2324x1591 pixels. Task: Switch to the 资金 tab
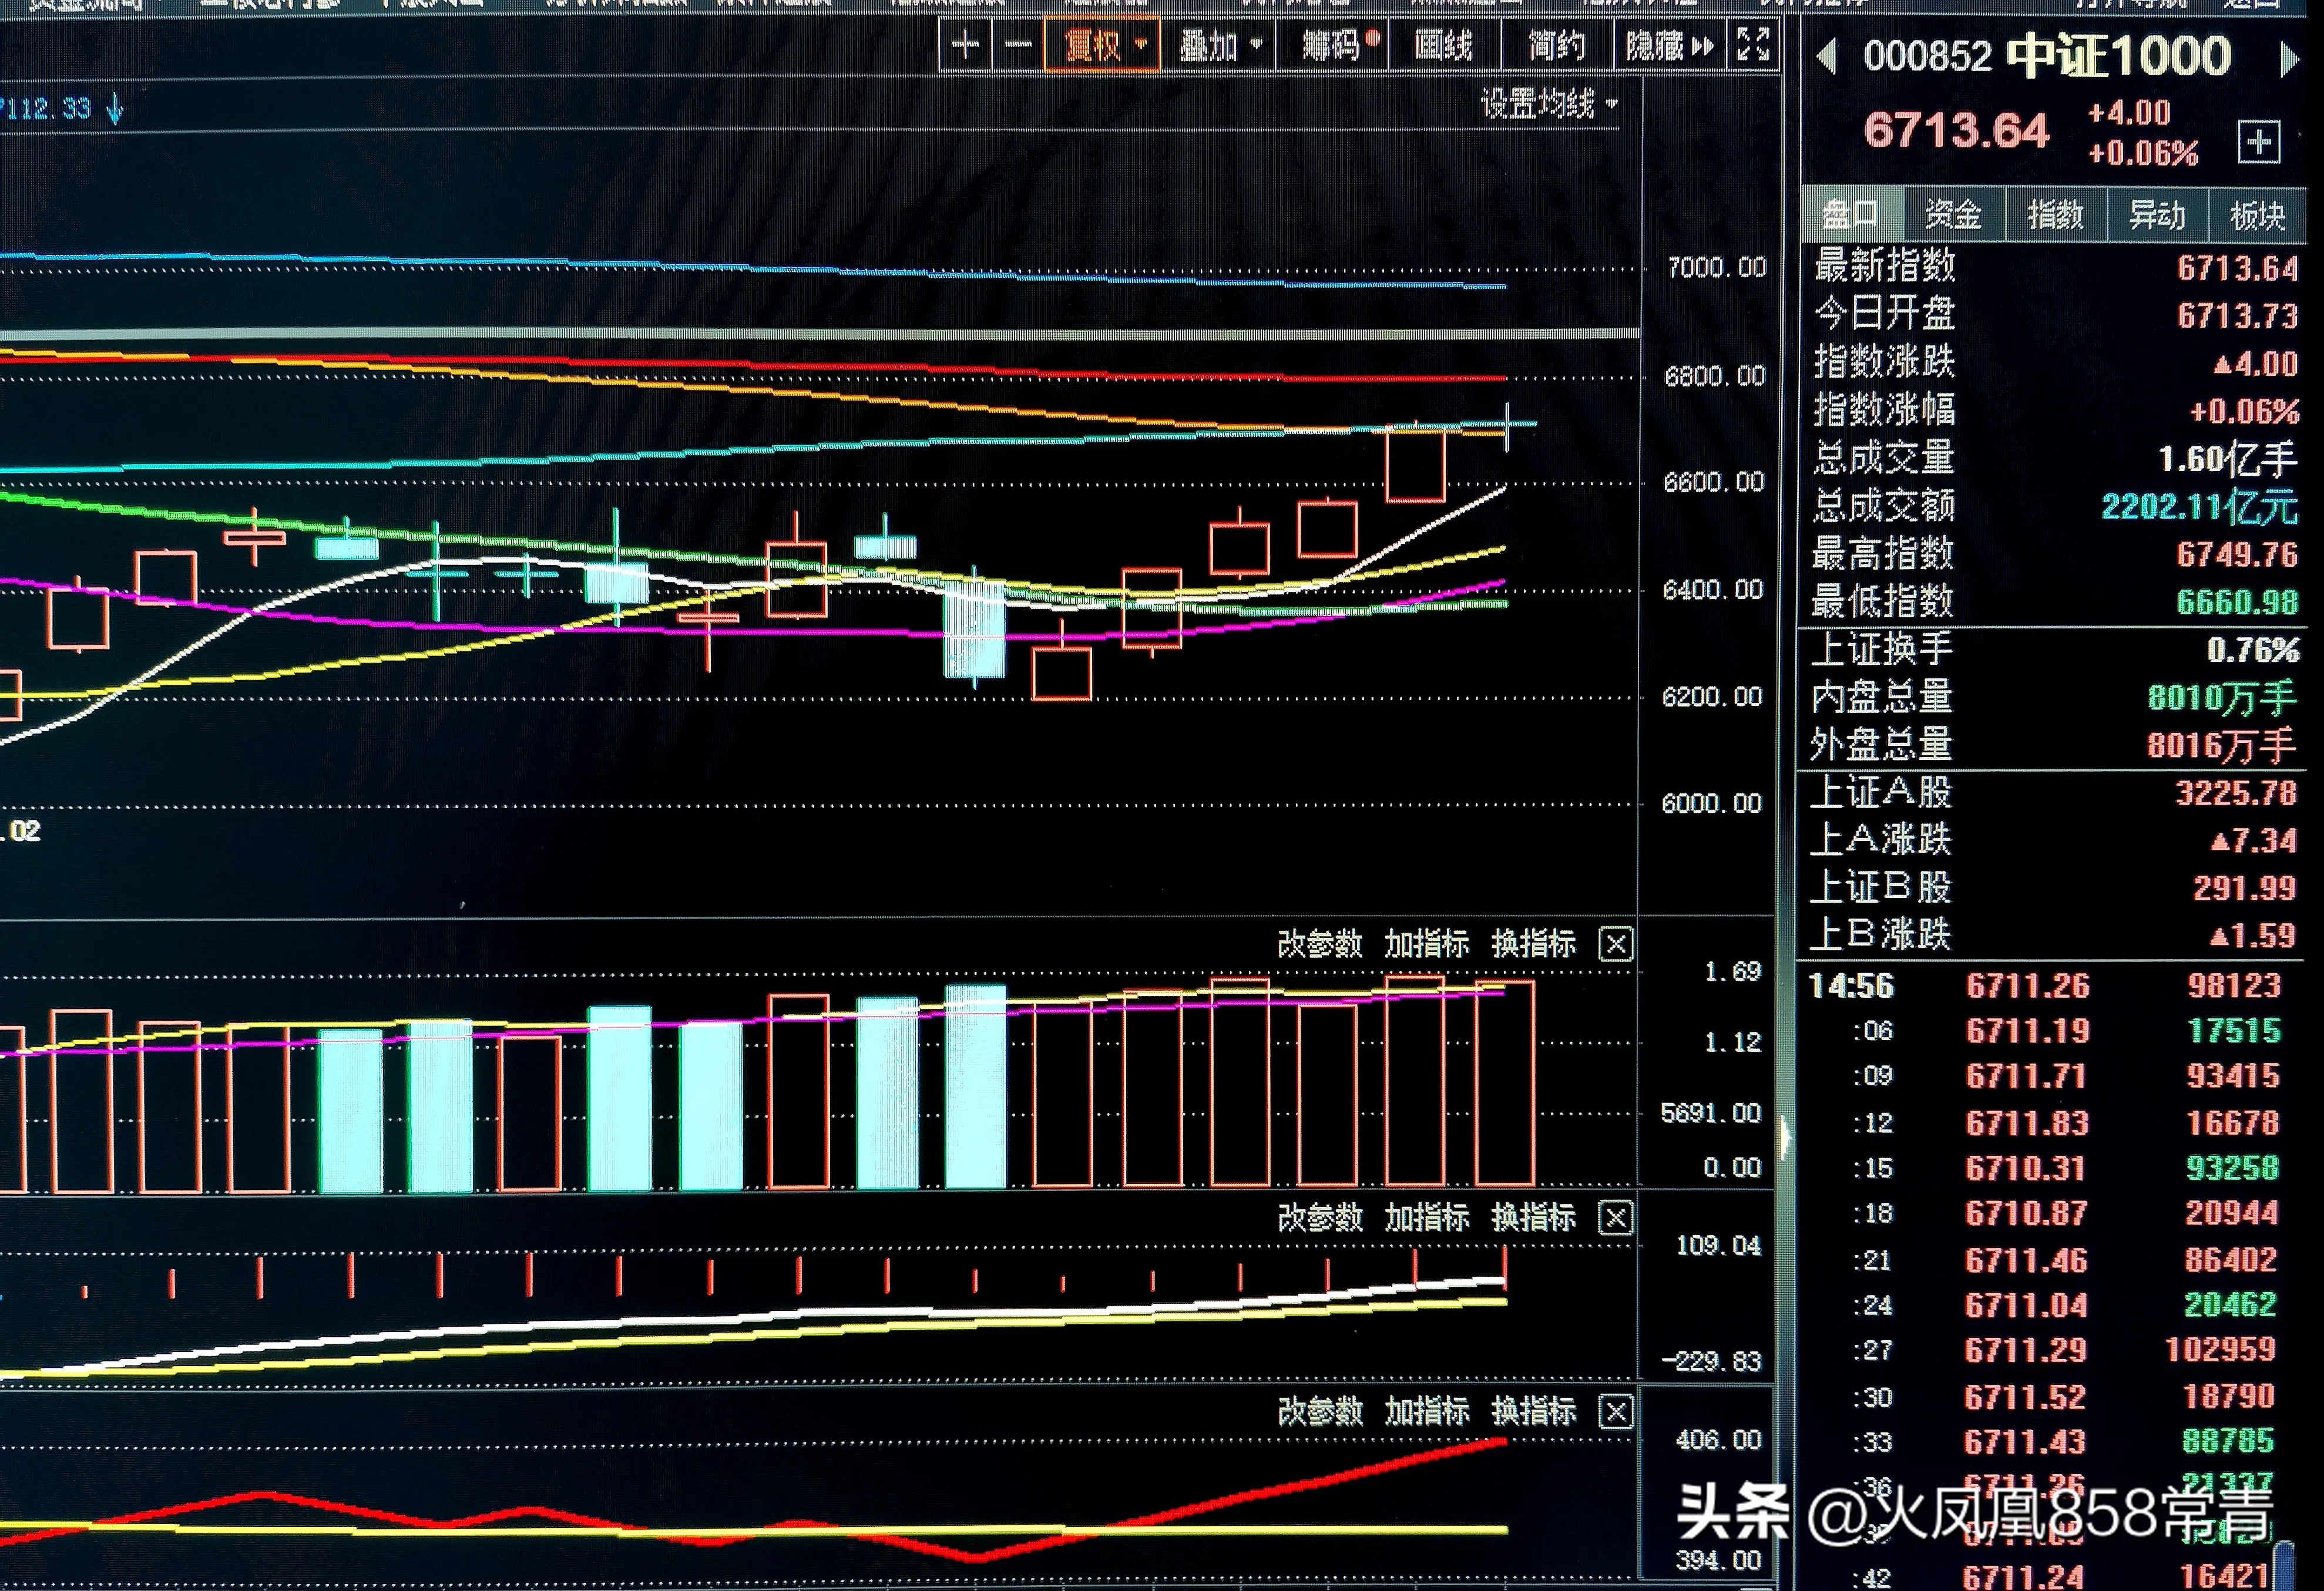coord(1953,214)
